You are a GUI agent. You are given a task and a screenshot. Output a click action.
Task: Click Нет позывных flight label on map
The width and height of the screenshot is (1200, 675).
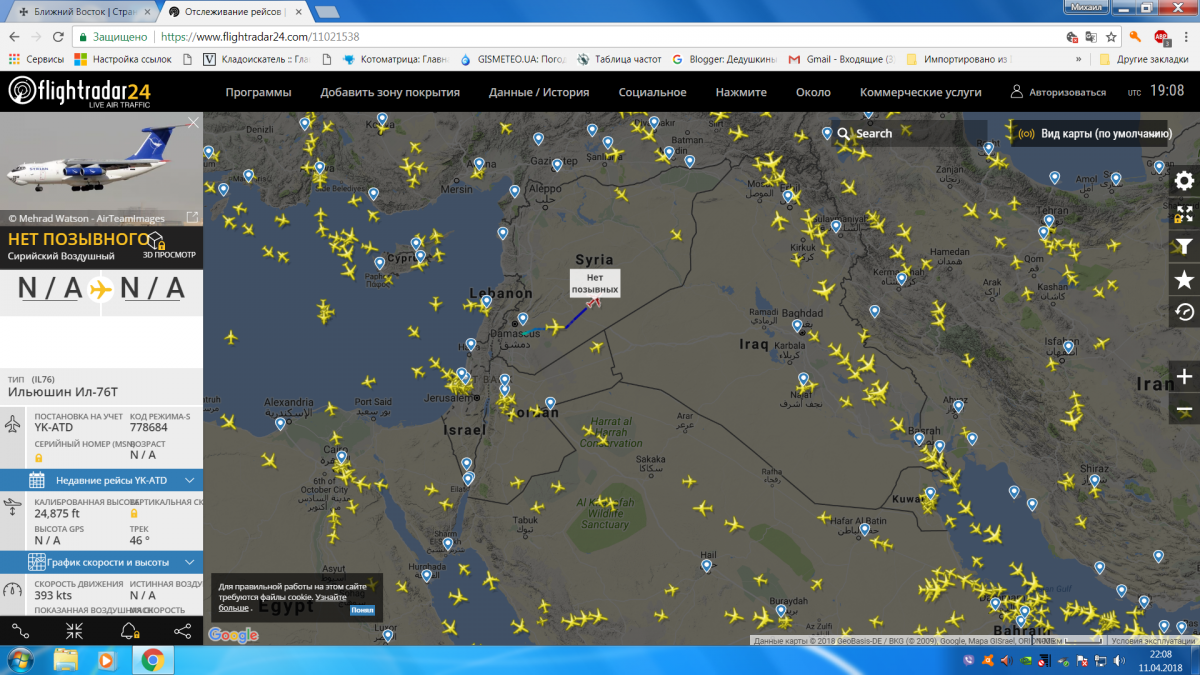pos(595,283)
